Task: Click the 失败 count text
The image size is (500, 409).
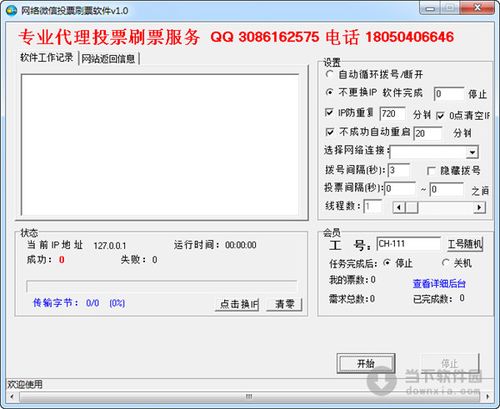Action: [x=139, y=259]
